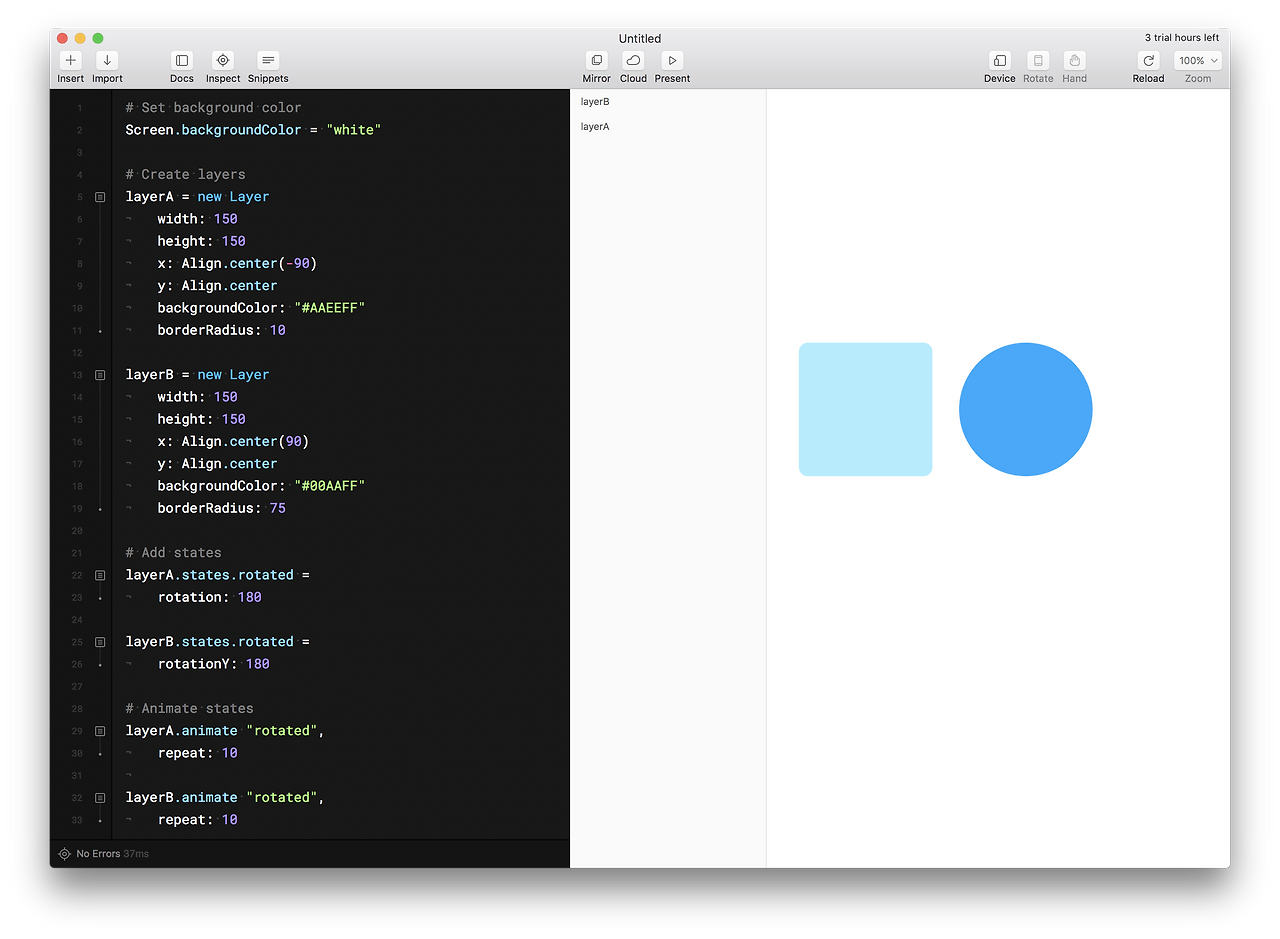The height and width of the screenshot is (939, 1280).
Task: Open the Docs panel
Action: (x=182, y=61)
